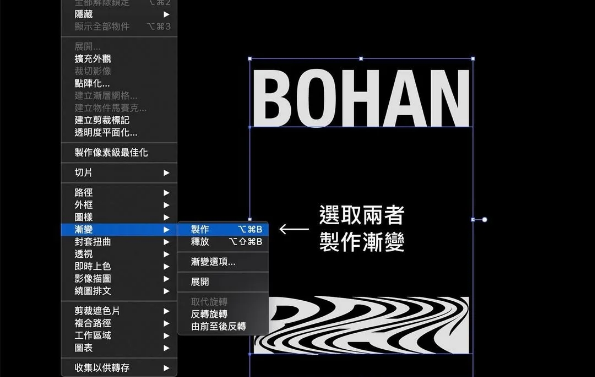Image resolution: width=595 pixels, height=377 pixels.
Task: Open 漸變選項... dialog
Action: 223,262
